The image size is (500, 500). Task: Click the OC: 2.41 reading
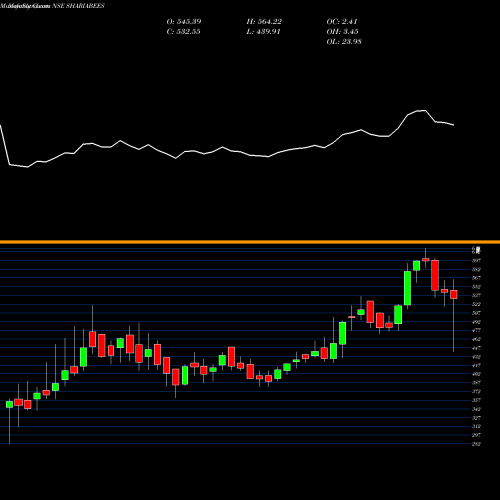(x=342, y=22)
